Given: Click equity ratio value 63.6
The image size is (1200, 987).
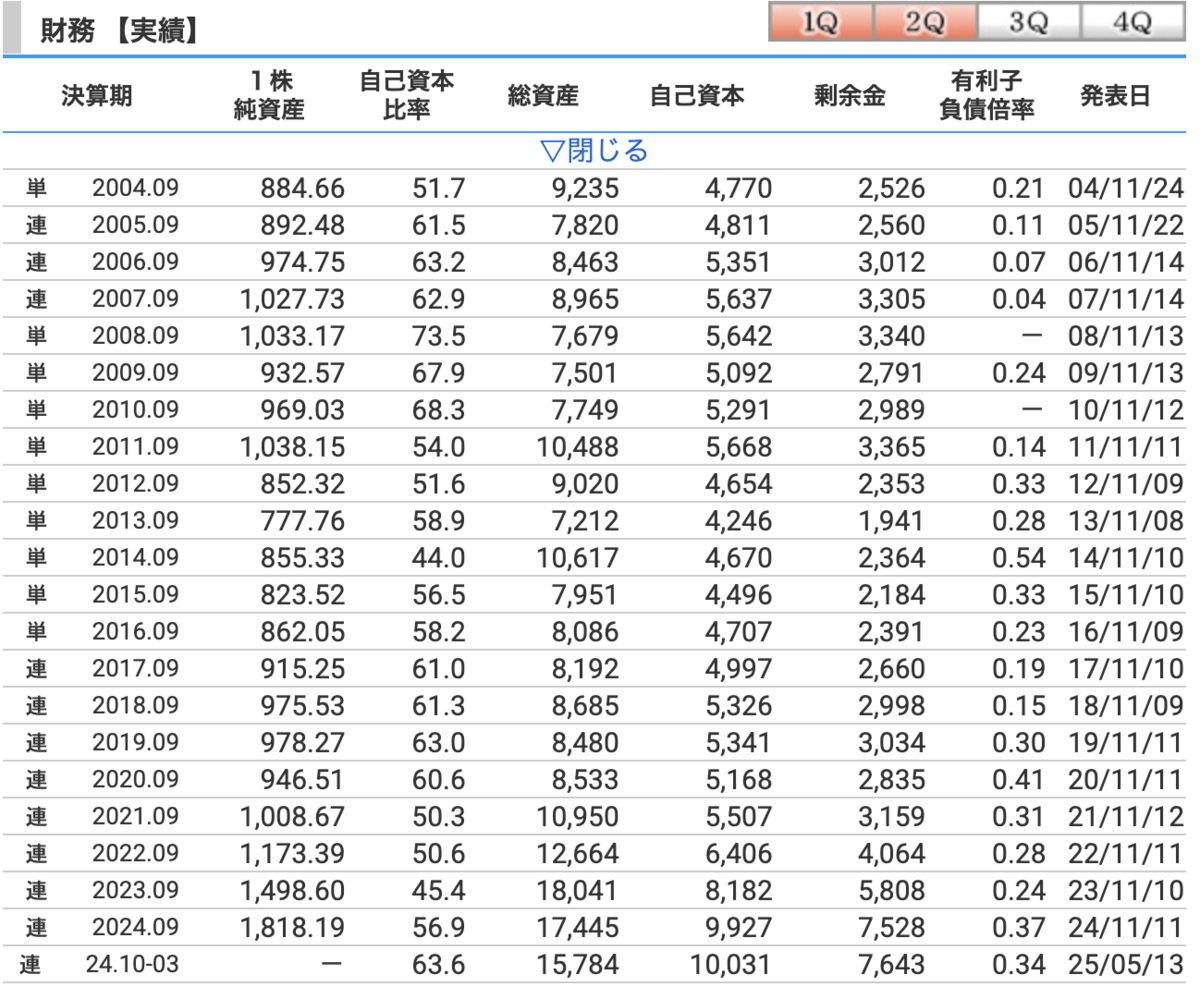Looking at the screenshot, I should tap(439, 966).
